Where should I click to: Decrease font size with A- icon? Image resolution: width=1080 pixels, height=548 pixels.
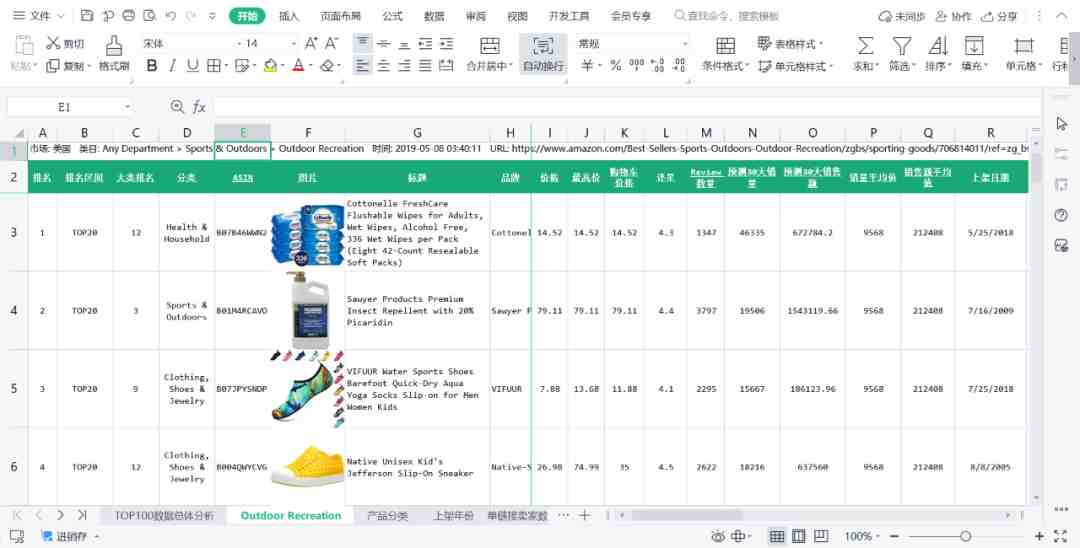pos(332,43)
